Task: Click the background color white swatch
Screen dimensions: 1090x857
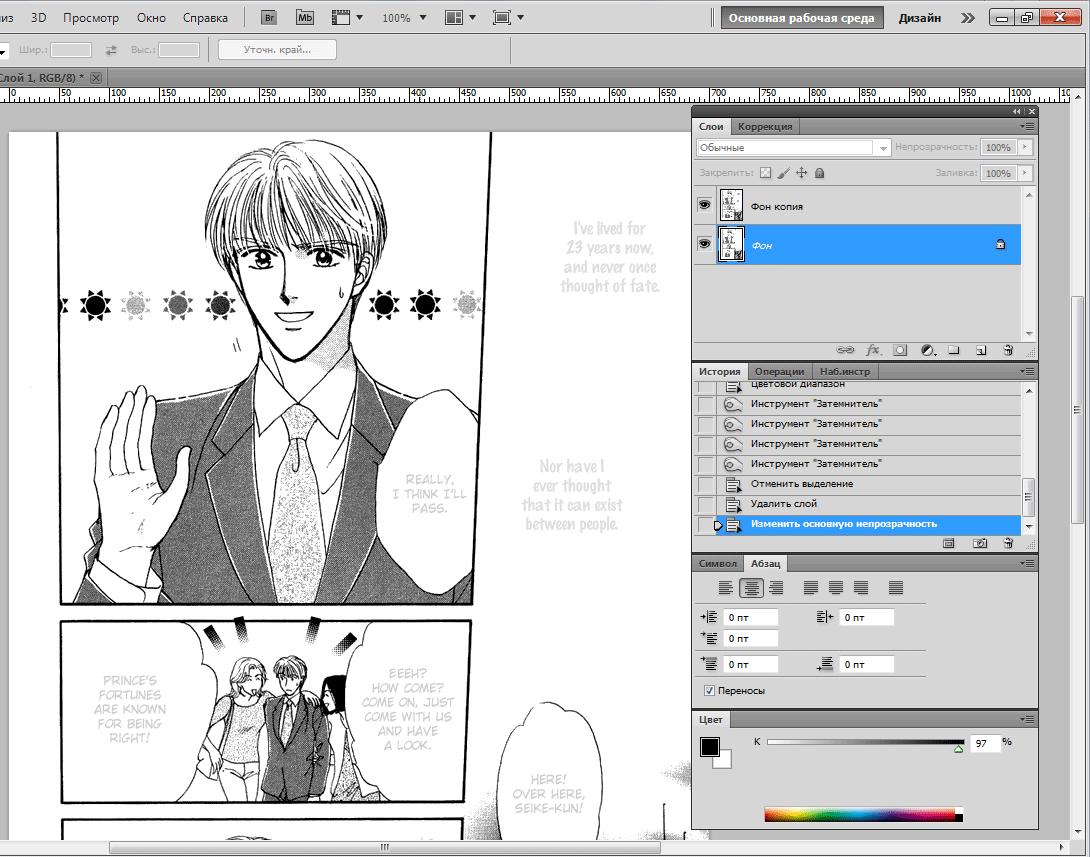Action: pos(724,761)
